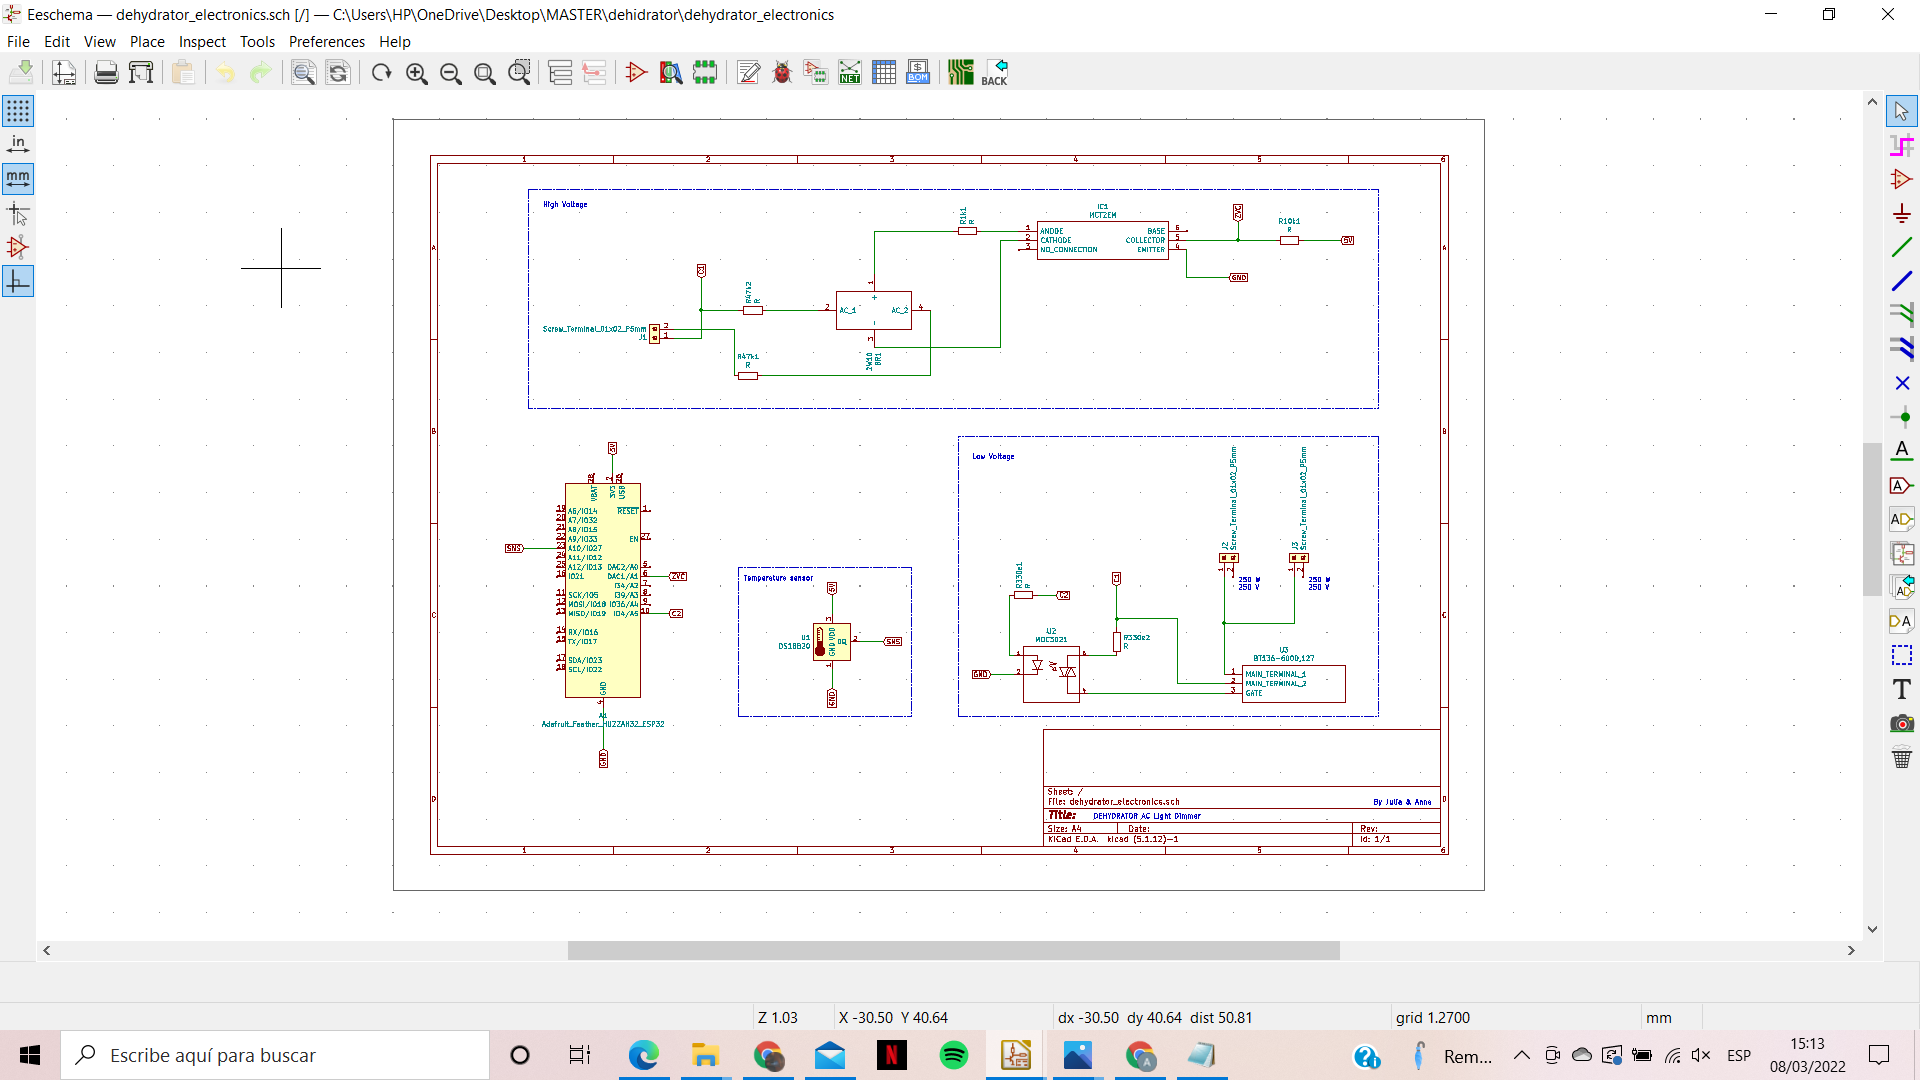This screenshot has width=1920, height=1080.
Task: Open the Windows Start menu
Action: click(x=30, y=1055)
